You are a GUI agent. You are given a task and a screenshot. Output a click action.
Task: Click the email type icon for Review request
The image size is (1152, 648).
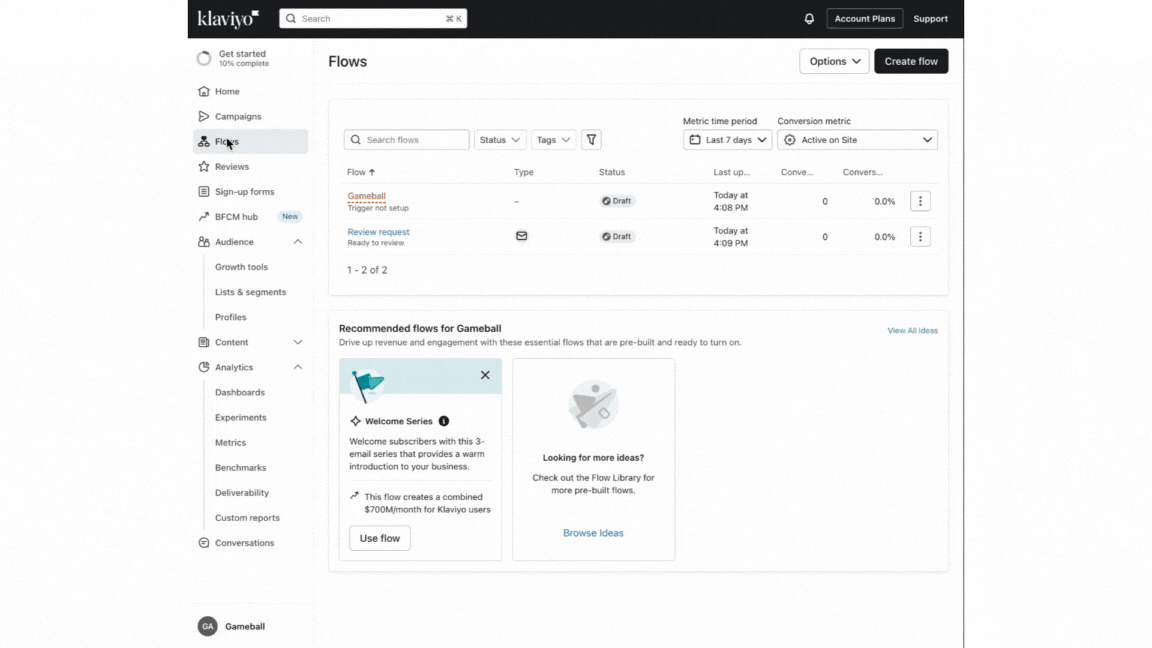(x=521, y=236)
